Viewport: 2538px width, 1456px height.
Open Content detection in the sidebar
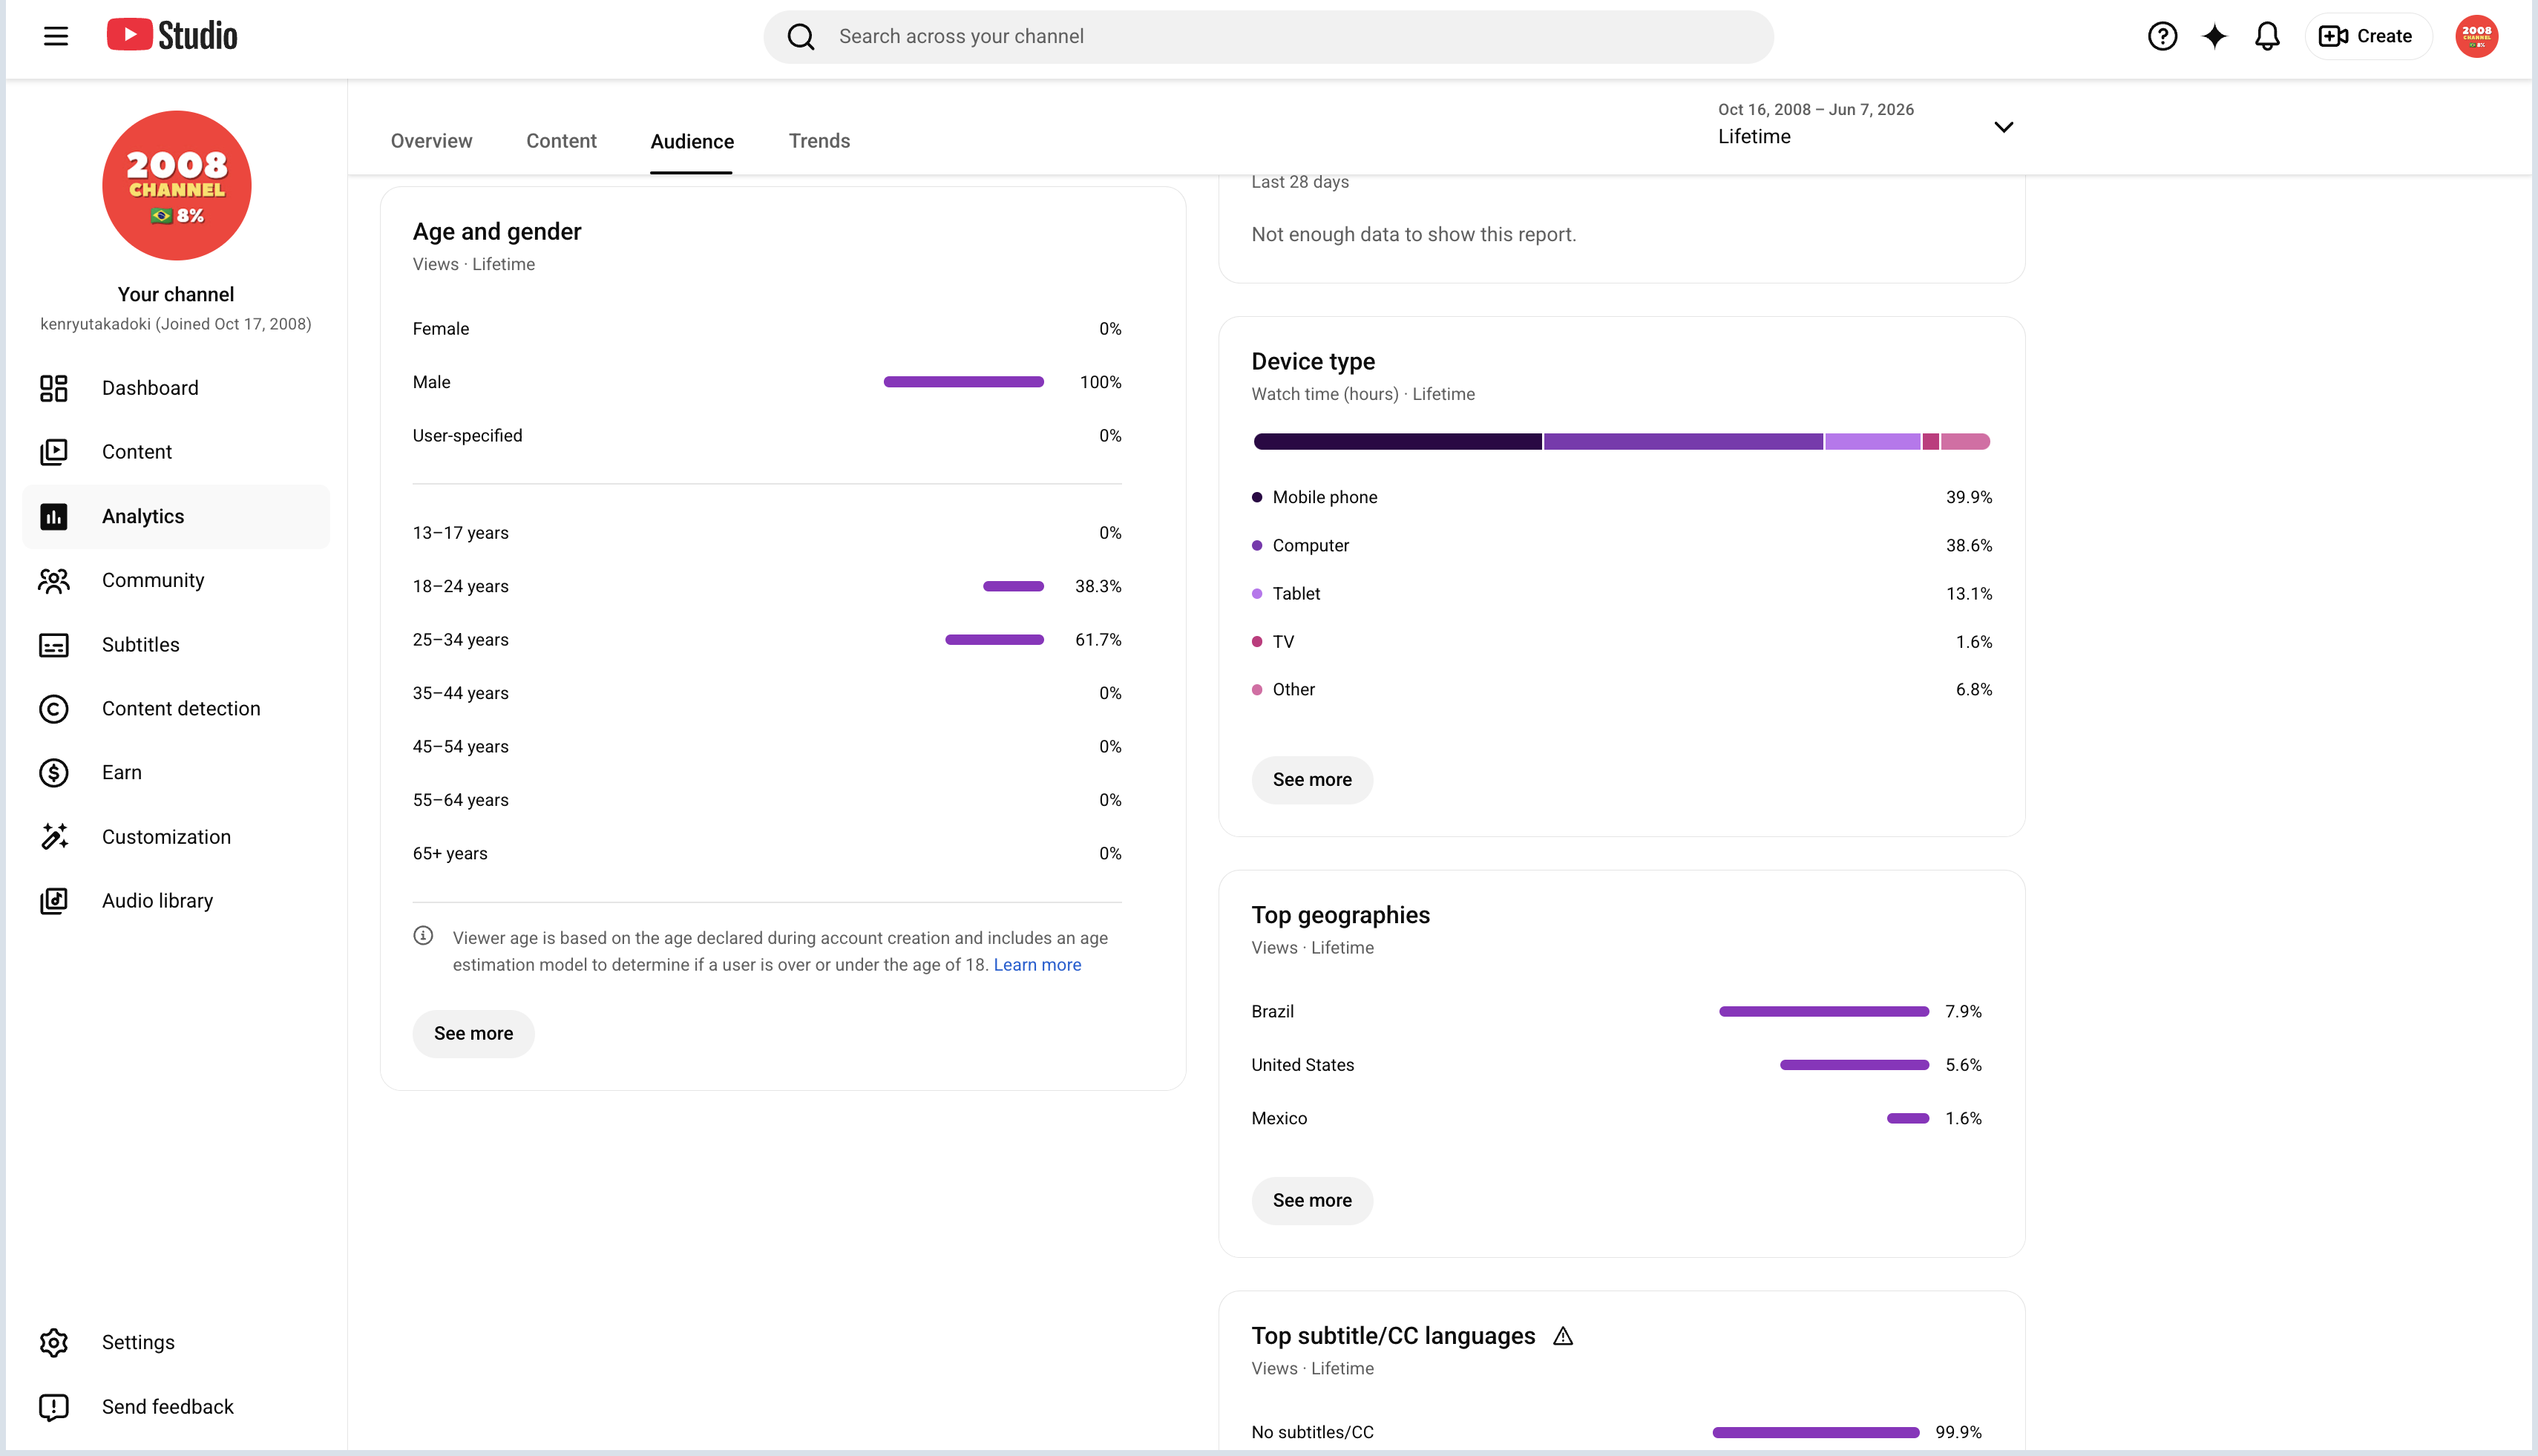pyautogui.click(x=176, y=709)
